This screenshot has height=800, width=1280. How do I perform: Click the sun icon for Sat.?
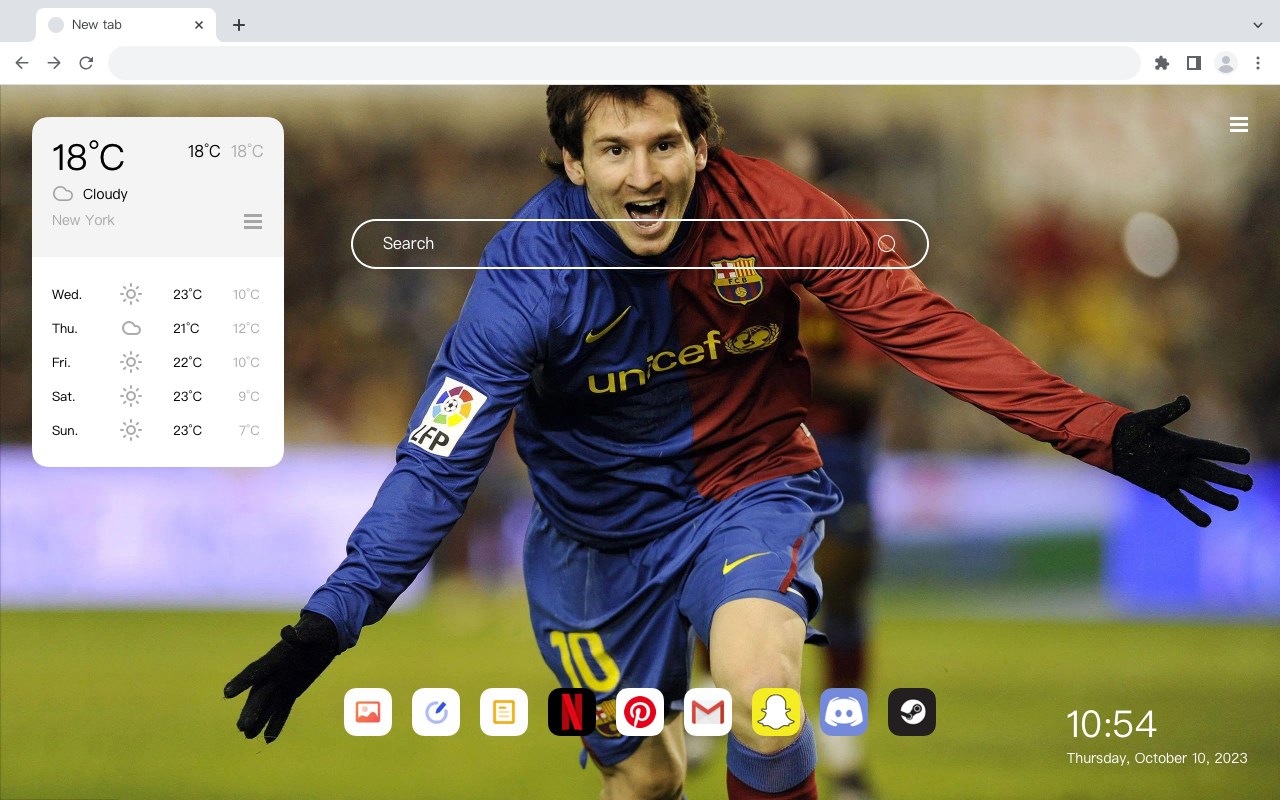click(x=131, y=396)
